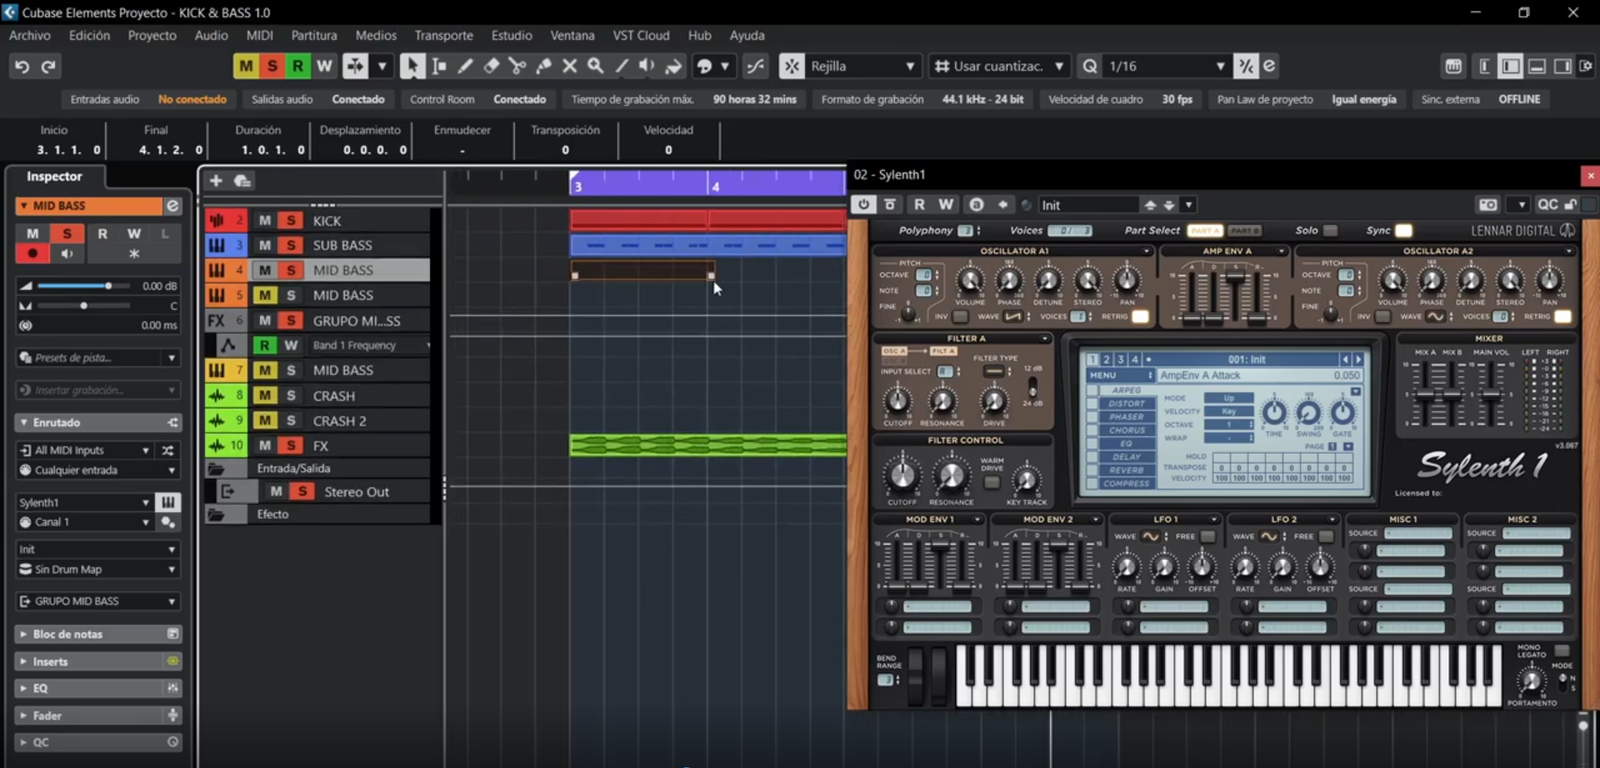The height and width of the screenshot is (768, 1600).
Task: Select the Eraser tool in toolbar
Action: 491,66
